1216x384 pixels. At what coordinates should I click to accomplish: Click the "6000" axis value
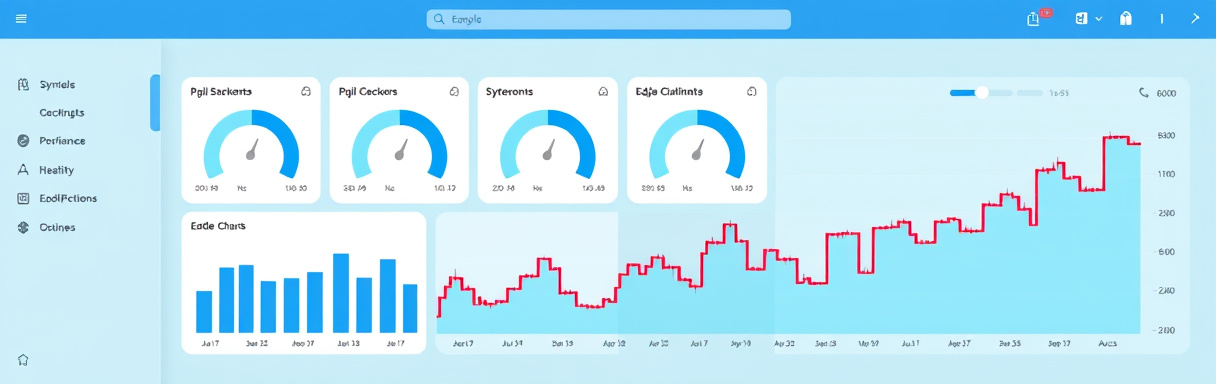(1166, 93)
